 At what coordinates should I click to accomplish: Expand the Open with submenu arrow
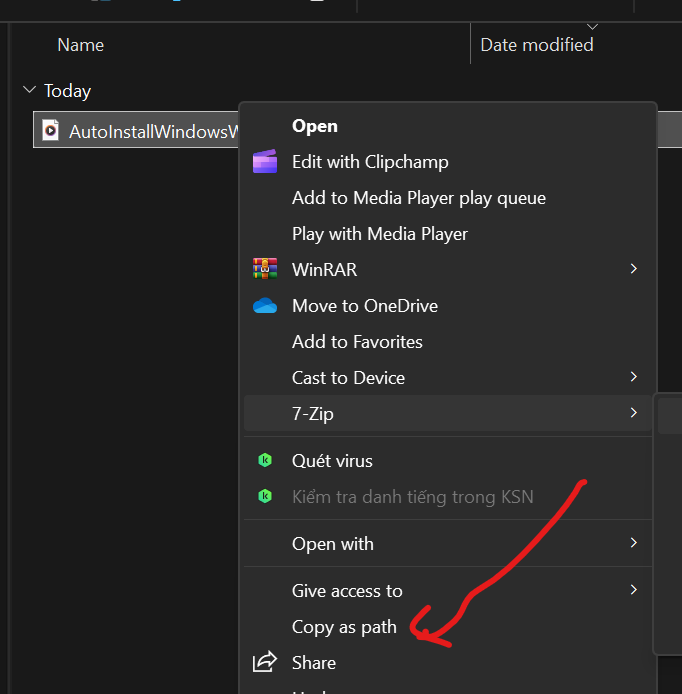click(x=633, y=543)
